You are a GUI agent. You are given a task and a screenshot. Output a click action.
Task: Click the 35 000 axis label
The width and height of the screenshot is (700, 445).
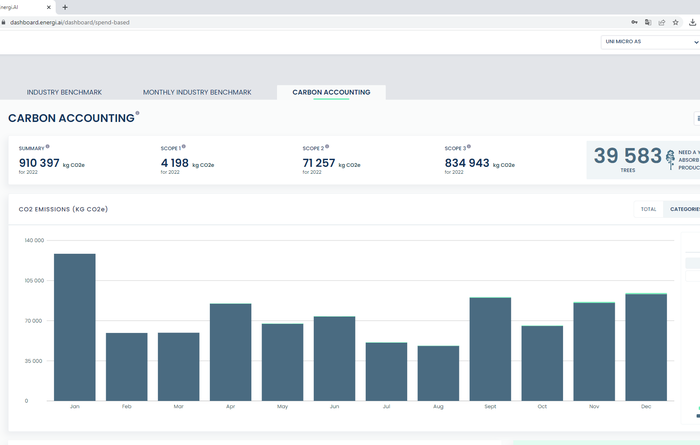click(x=33, y=361)
